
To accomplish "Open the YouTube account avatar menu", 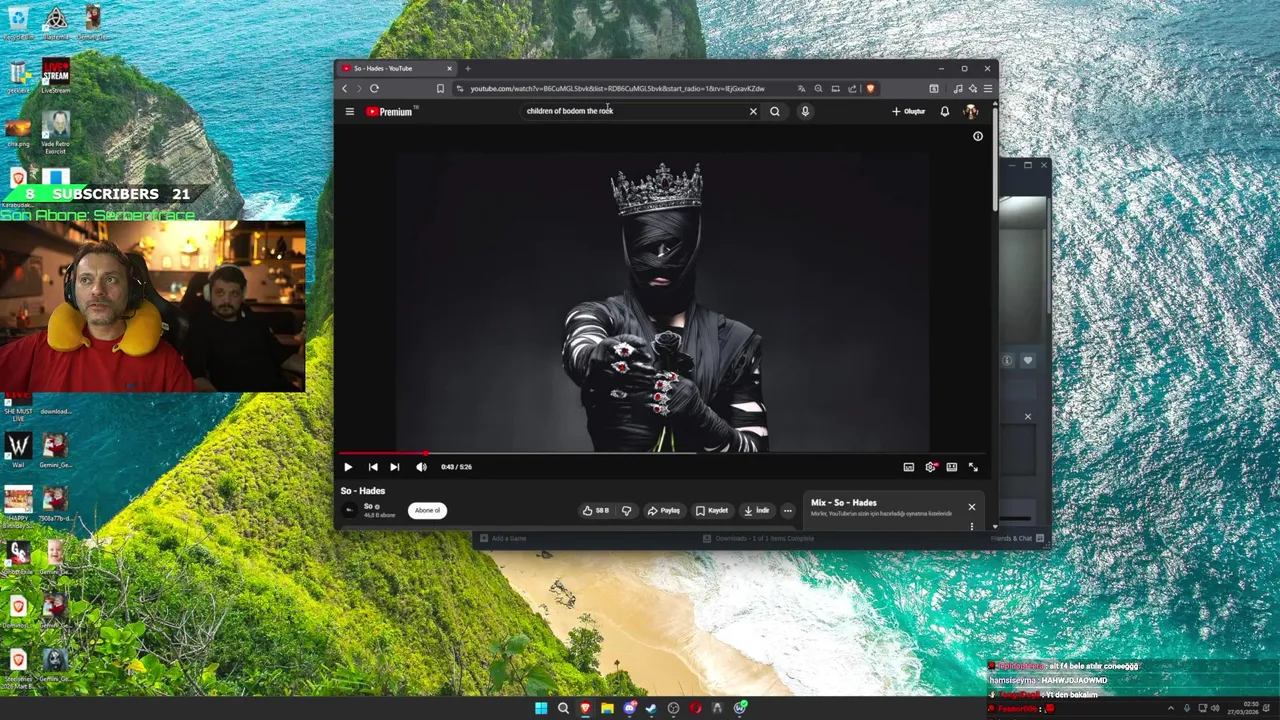I will (970, 111).
